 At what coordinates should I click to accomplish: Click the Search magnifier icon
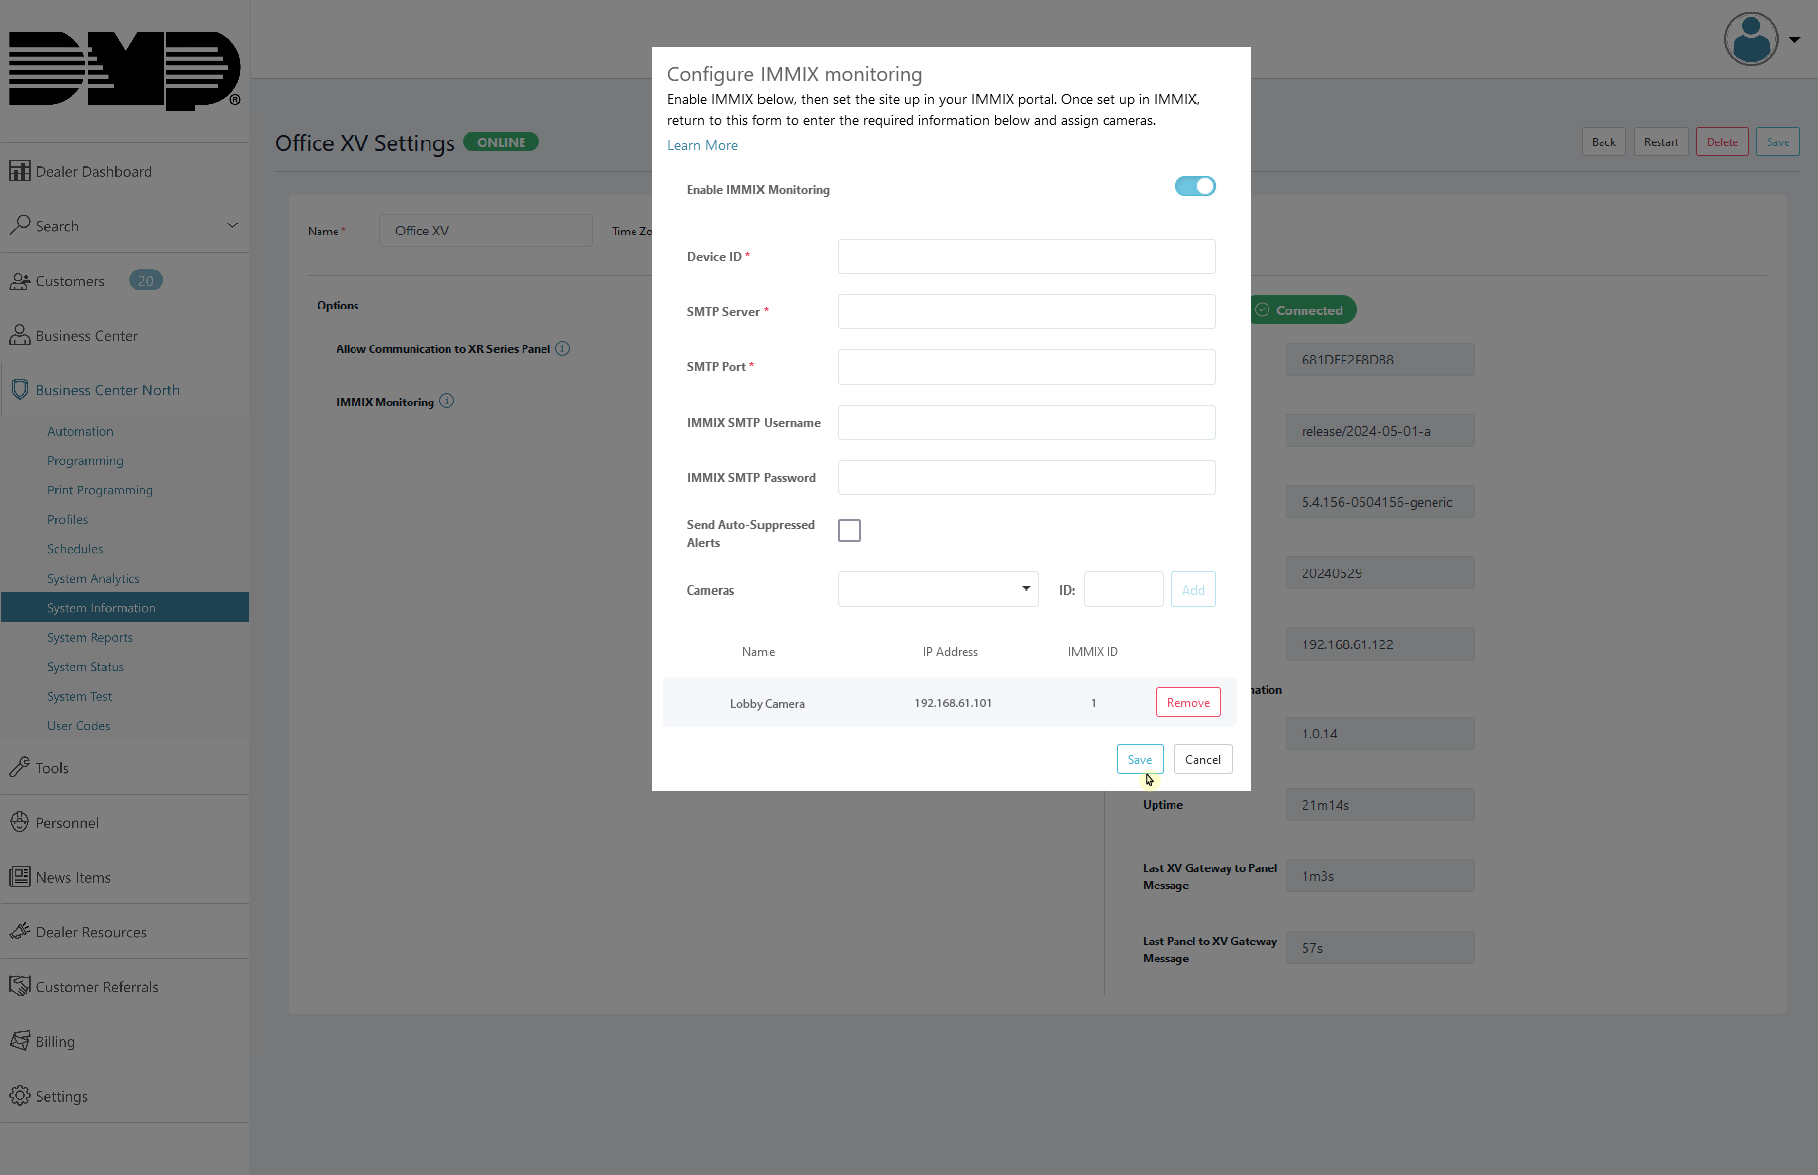pyautogui.click(x=19, y=225)
